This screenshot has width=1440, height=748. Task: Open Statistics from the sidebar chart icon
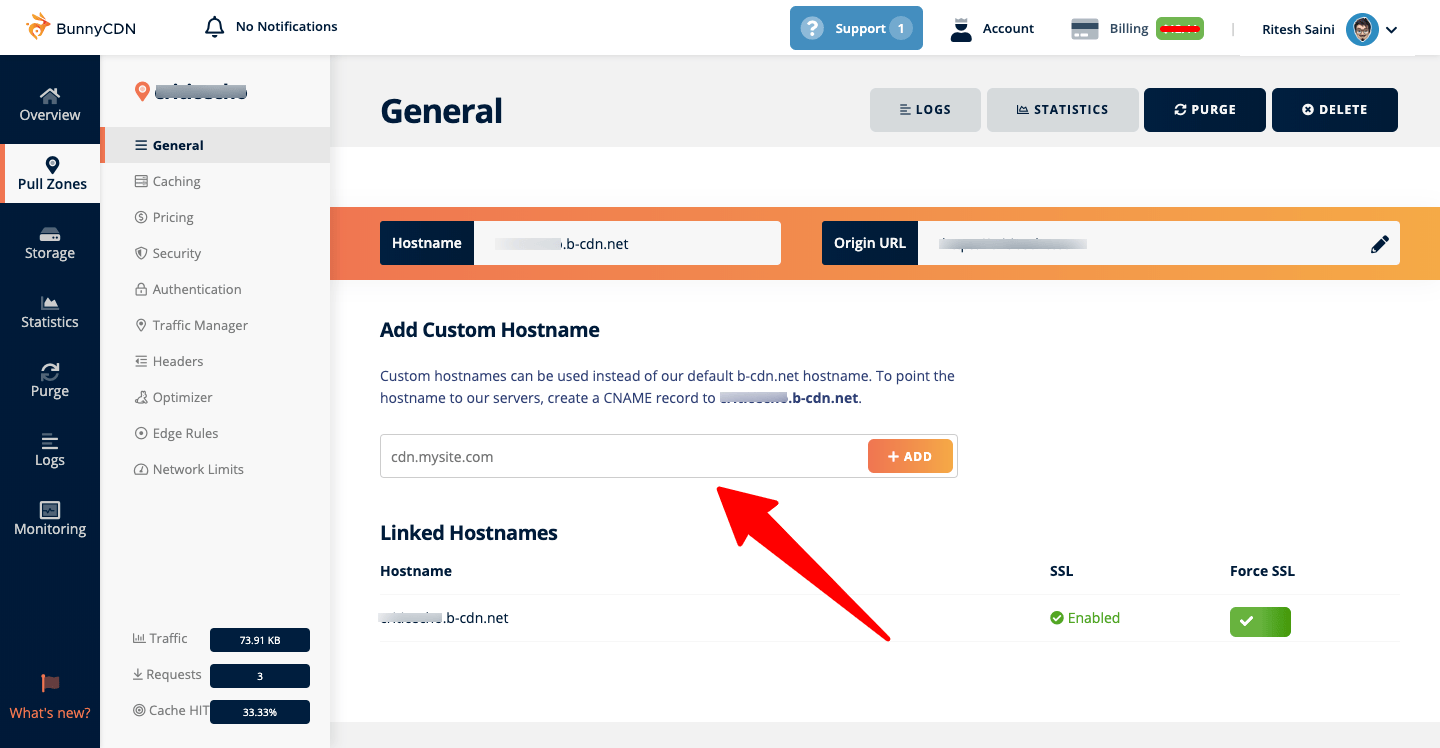50,303
